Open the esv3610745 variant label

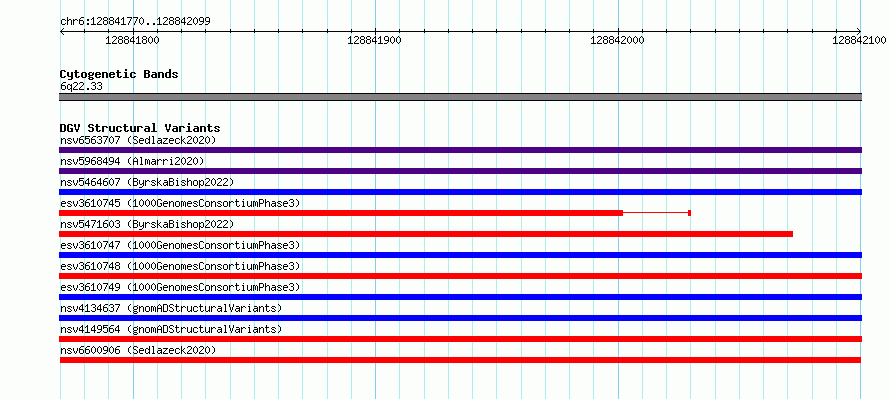[180, 203]
